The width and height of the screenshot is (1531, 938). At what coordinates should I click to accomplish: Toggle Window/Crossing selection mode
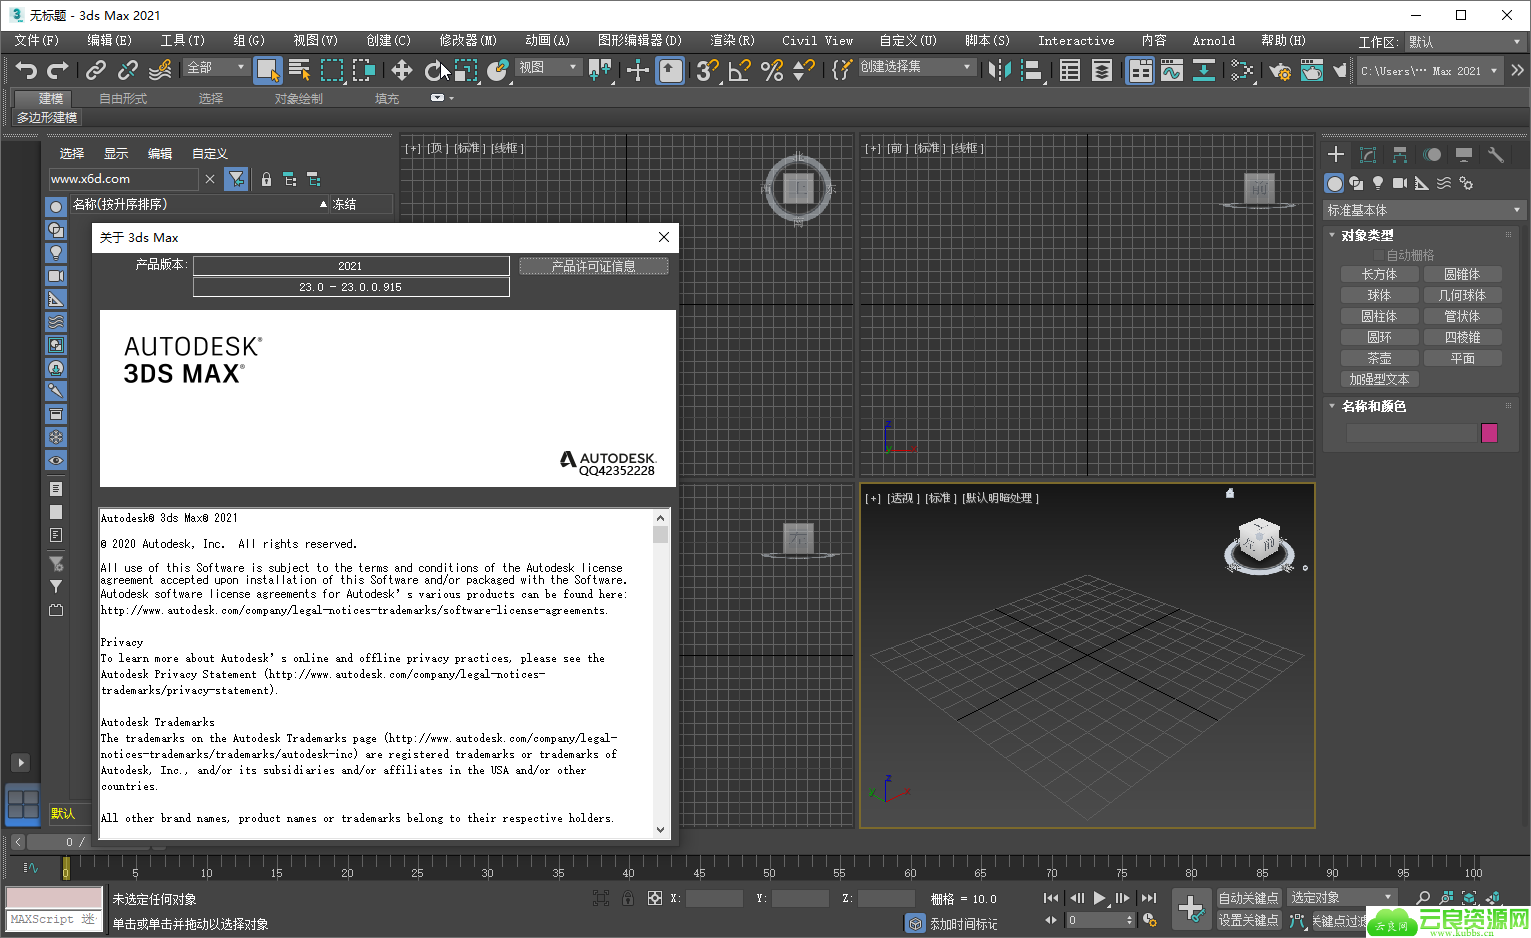pyautogui.click(x=364, y=70)
